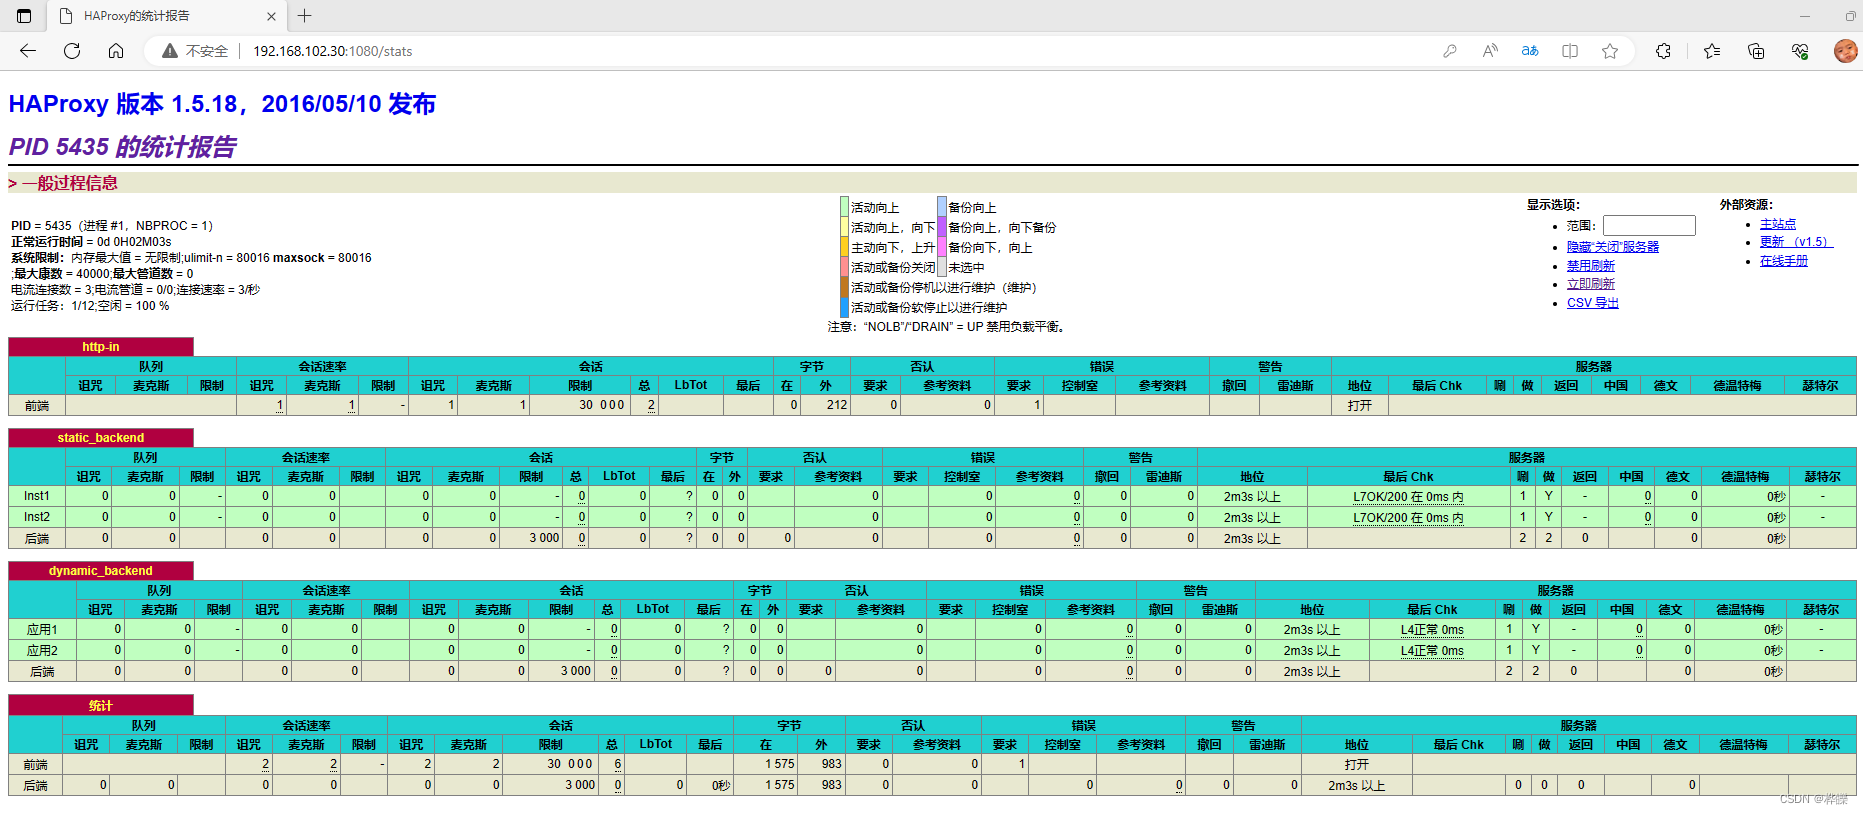Click the 1 575 bytes in frontend value
Viewport: 1863px width, 814px height.
coord(780,764)
